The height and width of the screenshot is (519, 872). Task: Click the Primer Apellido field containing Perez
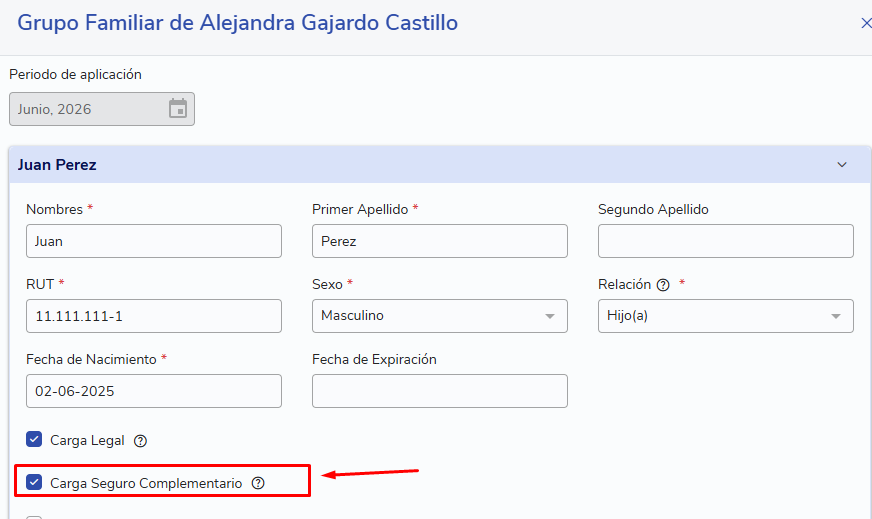coord(439,241)
